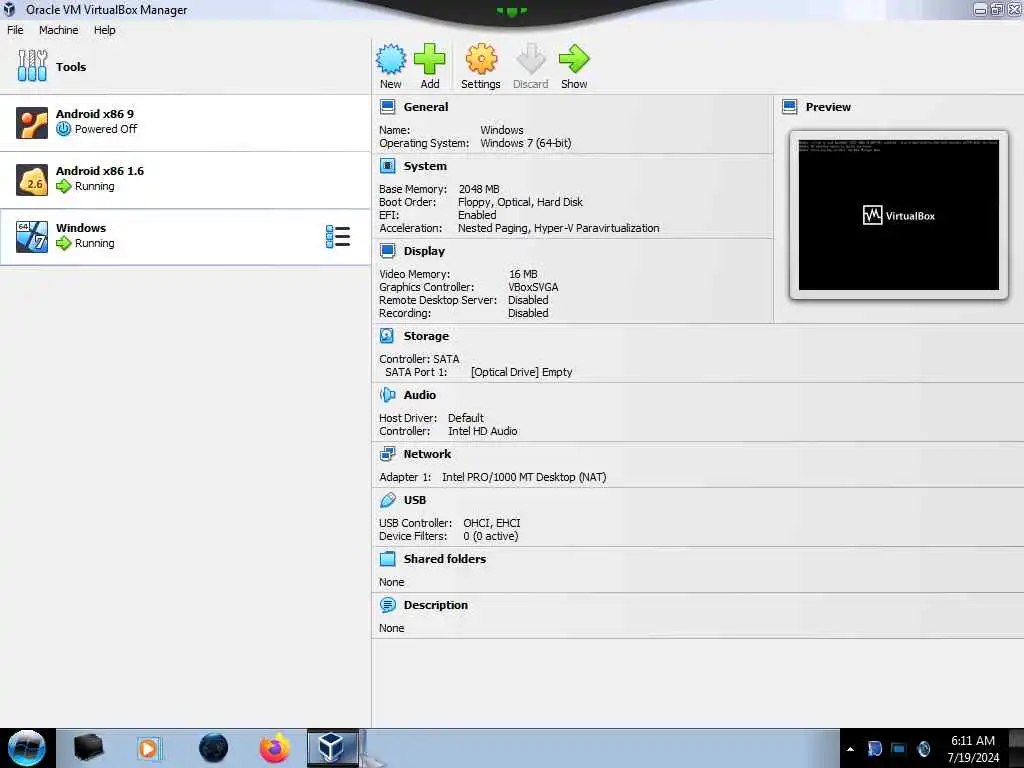
Task: Click the 'Windows 7 (64-bit)' operating system value
Action: [526, 143]
